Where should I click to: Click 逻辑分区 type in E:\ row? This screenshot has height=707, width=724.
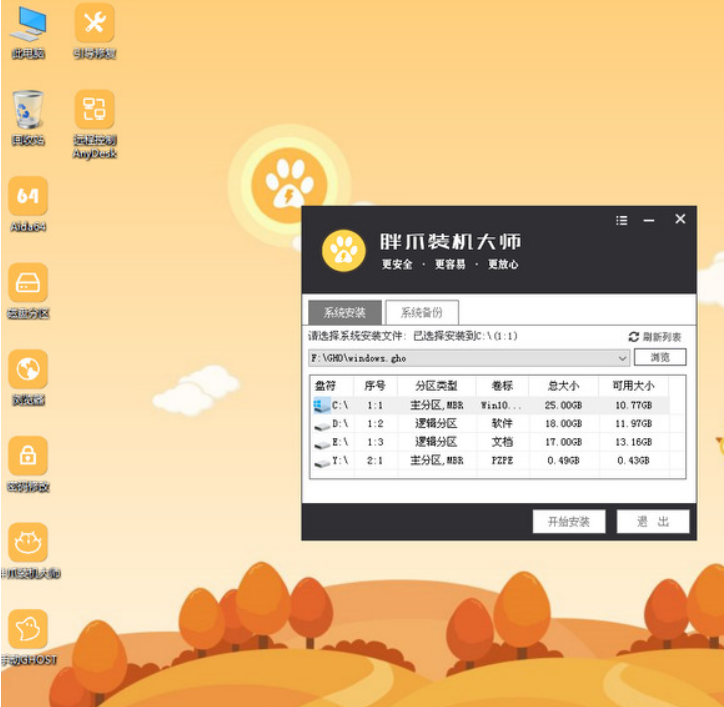point(436,442)
